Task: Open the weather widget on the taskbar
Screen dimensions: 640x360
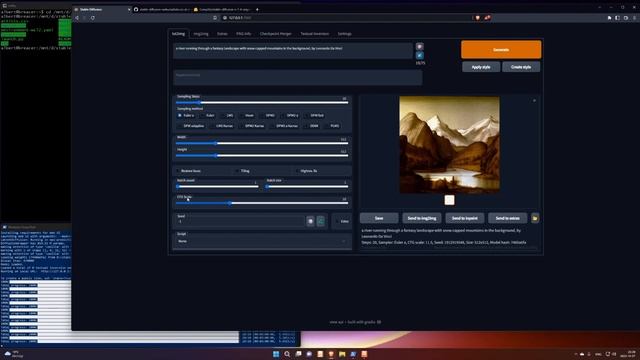Action: pos(13,353)
